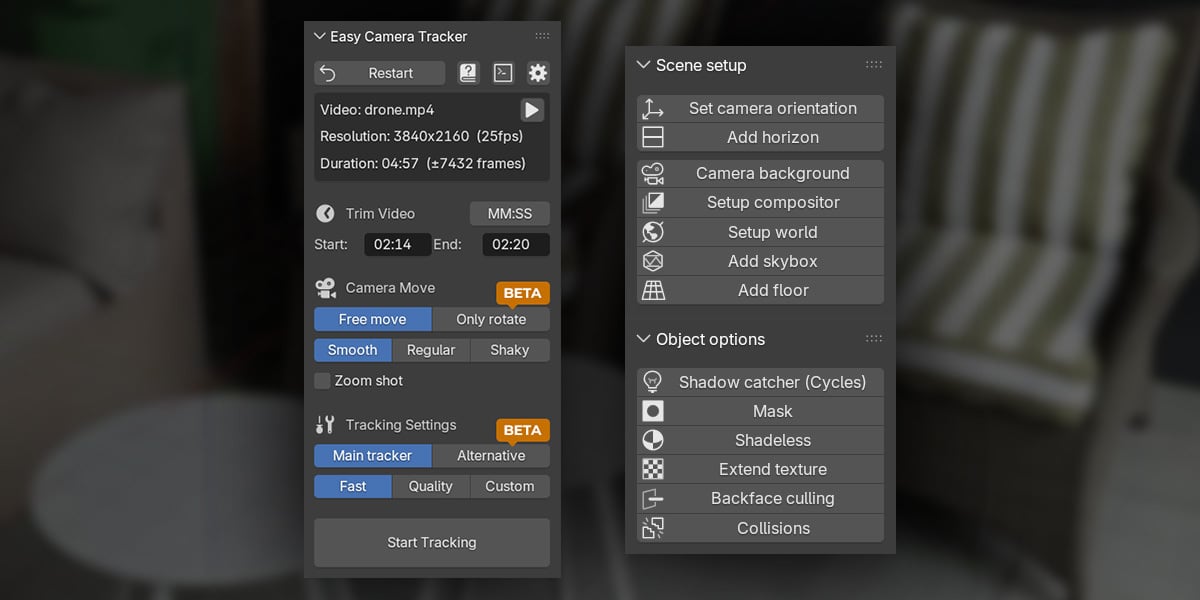Collapse the Scene setup section
Viewport: 1200px width, 600px height.
[x=643, y=66]
